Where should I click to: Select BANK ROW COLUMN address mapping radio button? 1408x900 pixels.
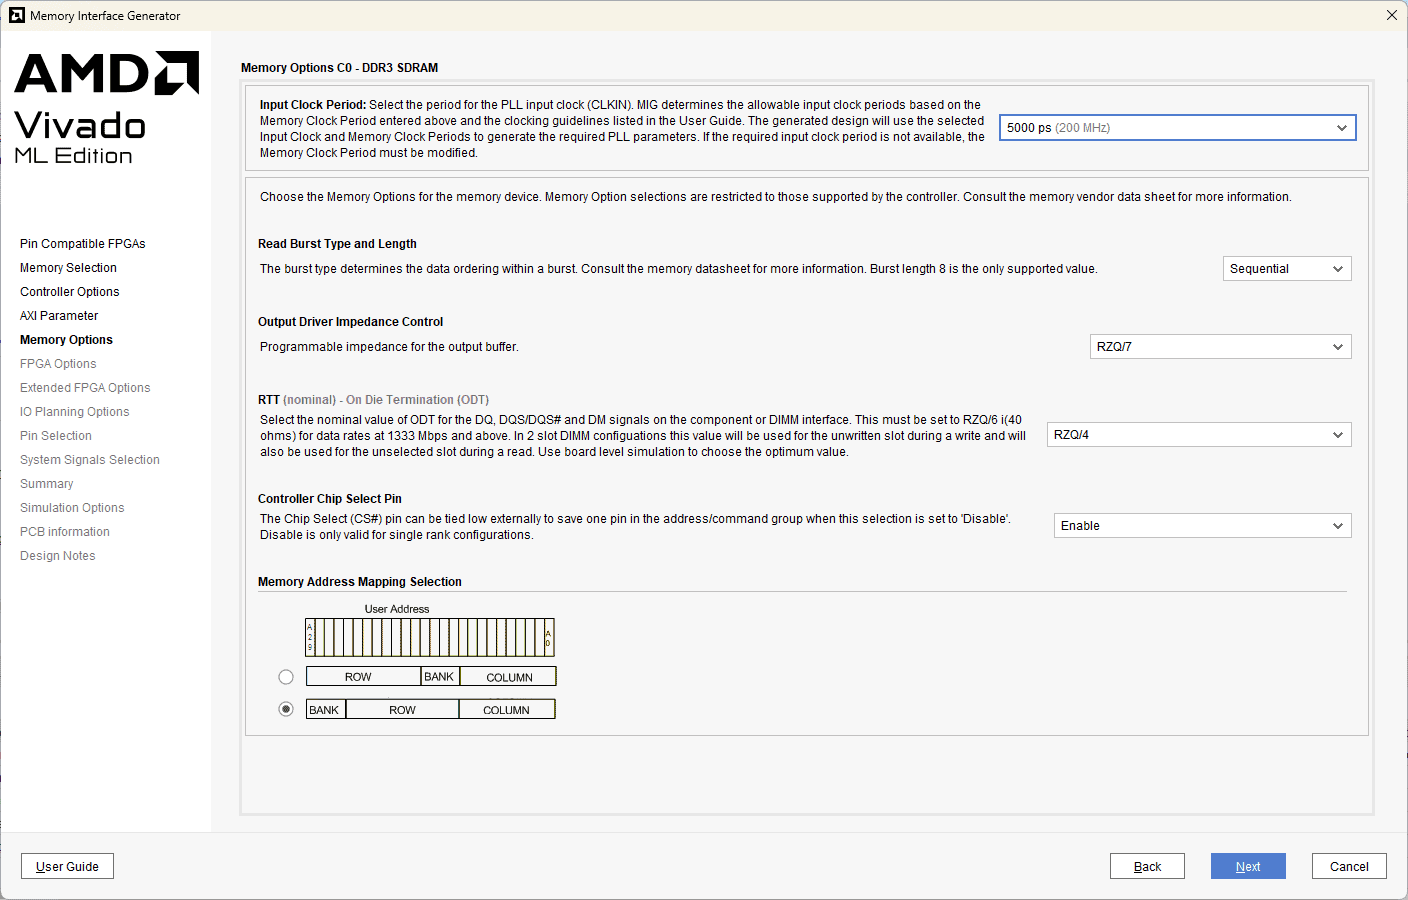pos(286,709)
